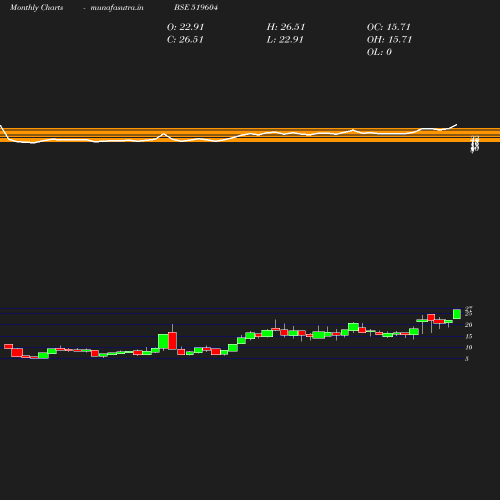Click the "OL: 0" reading
This screenshot has width=500, height=500.
(379, 52)
